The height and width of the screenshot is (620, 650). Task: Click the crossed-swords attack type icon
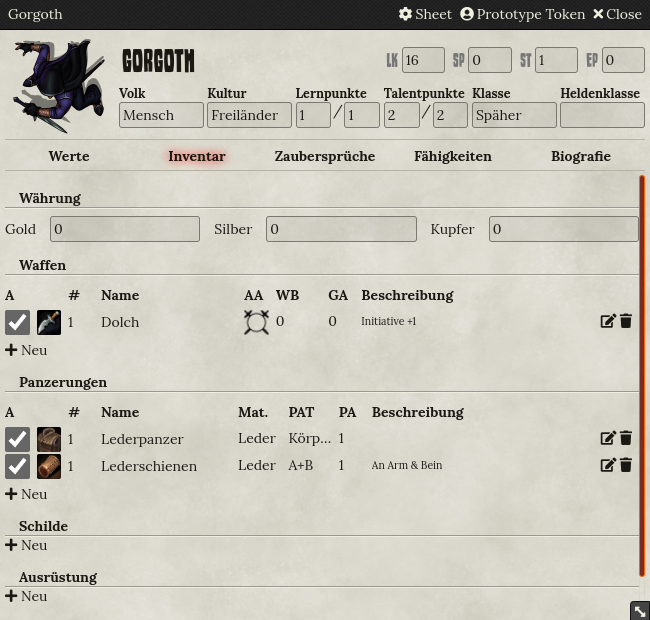[256, 322]
